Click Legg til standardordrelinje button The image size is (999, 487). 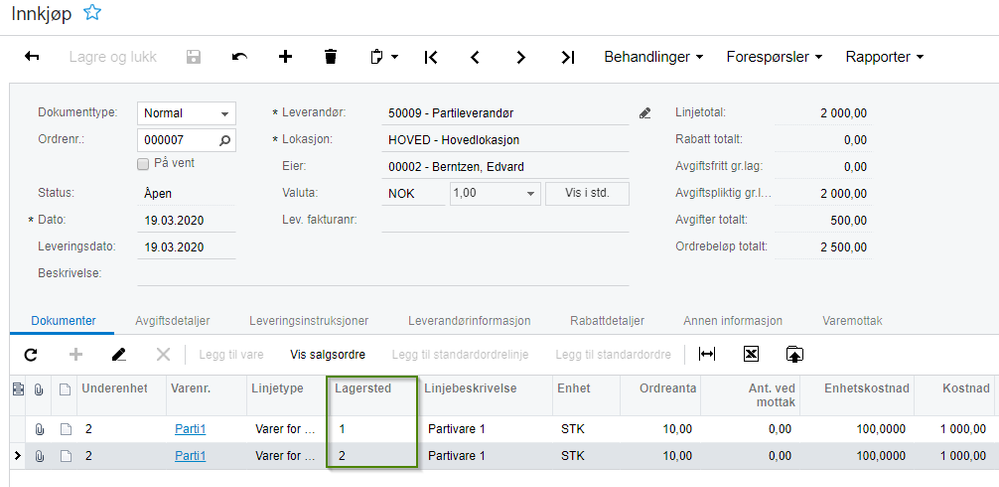coord(460,354)
